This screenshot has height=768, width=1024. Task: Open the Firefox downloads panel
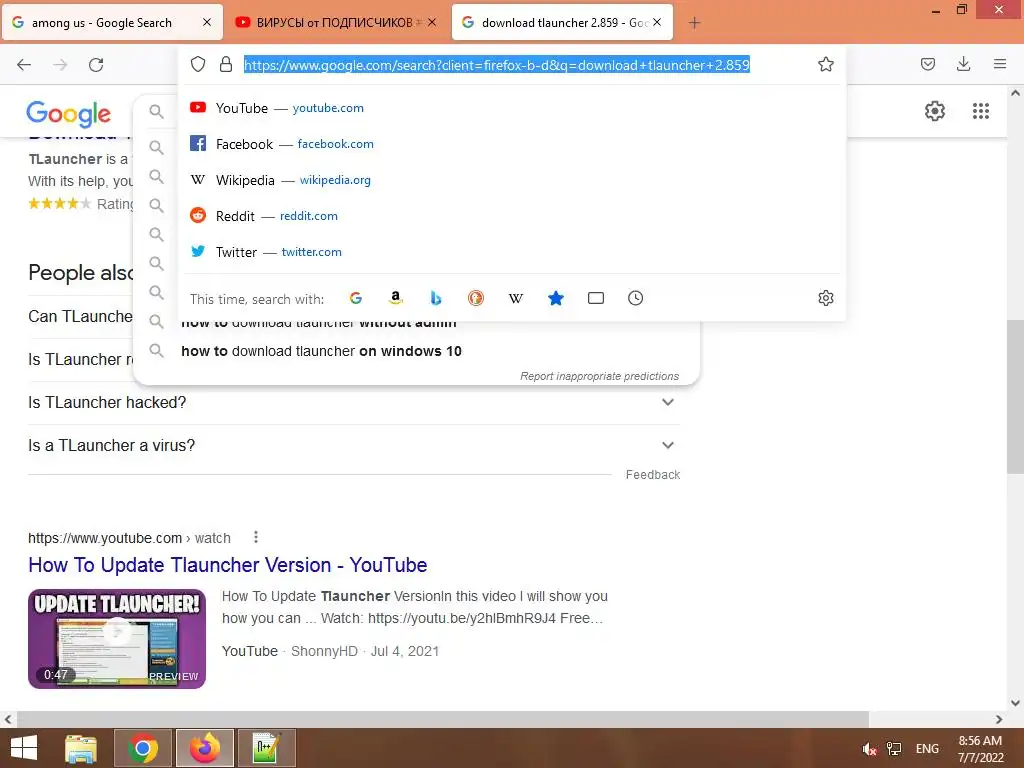tap(963, 64)
